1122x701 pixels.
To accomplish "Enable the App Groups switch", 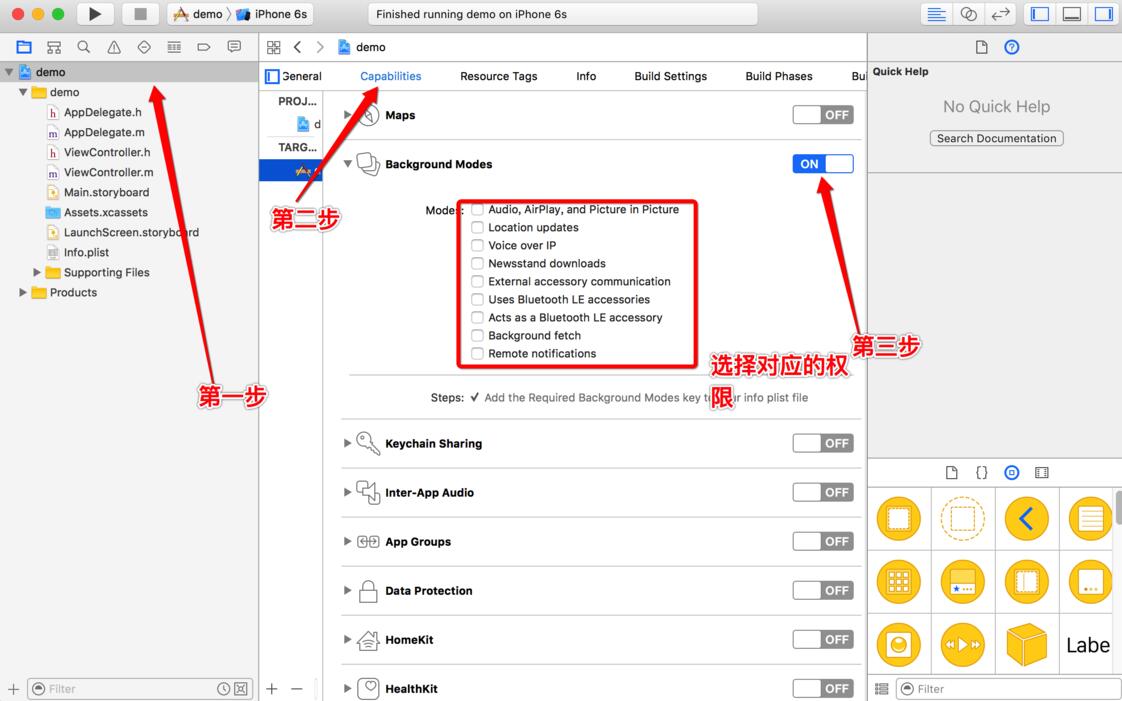I will [823, 541].
